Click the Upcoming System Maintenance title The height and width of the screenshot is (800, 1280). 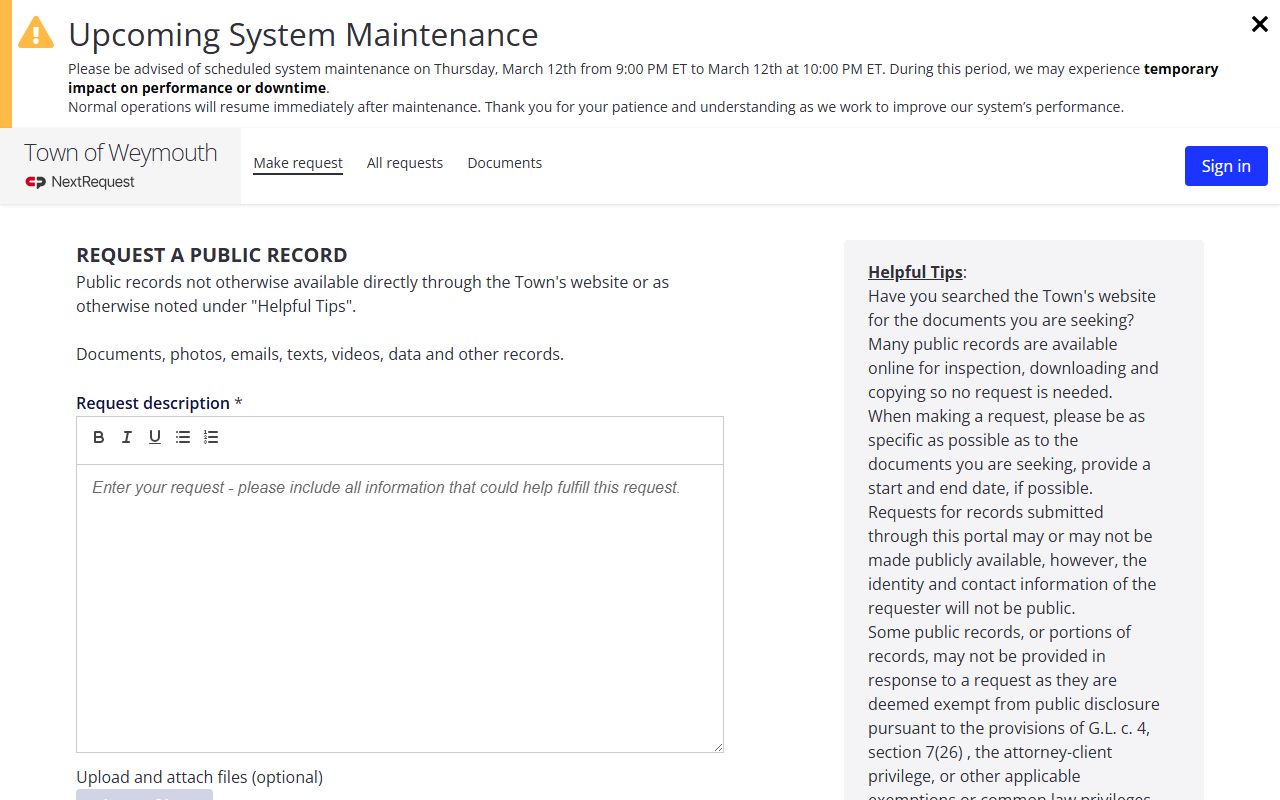click(x=303, y=35)
